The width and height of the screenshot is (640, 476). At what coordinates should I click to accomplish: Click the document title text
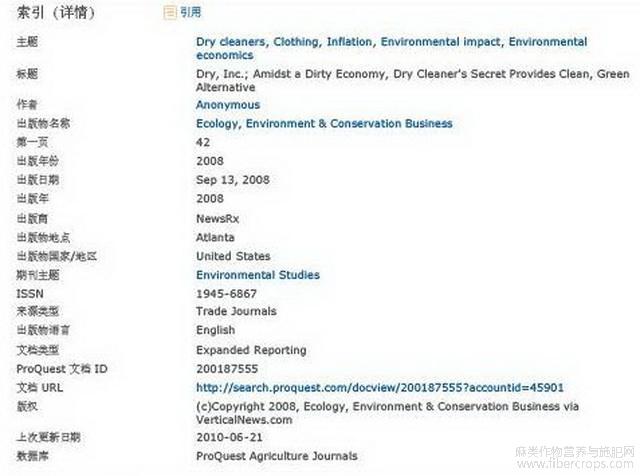tap(413, 80)
